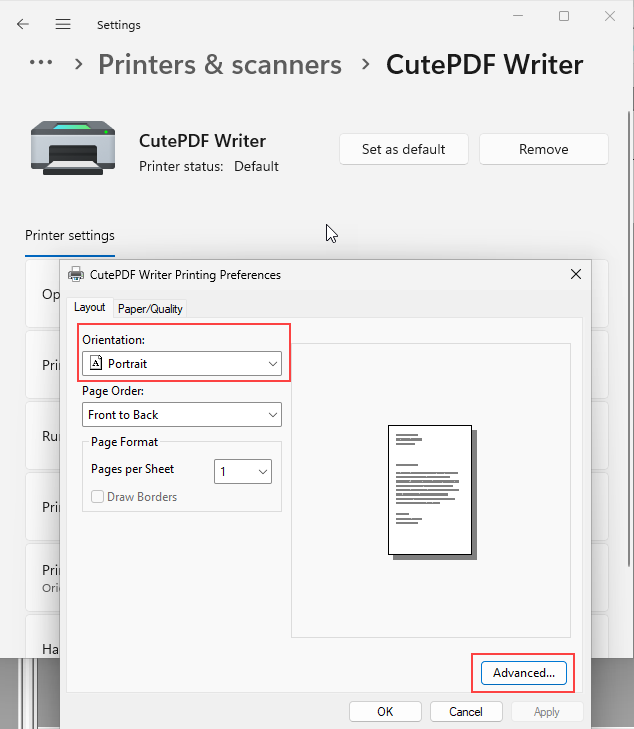Screen dimensions: 634x729
Task: Toggle the Draw Borders checkbox
Action: pos(97,497)
